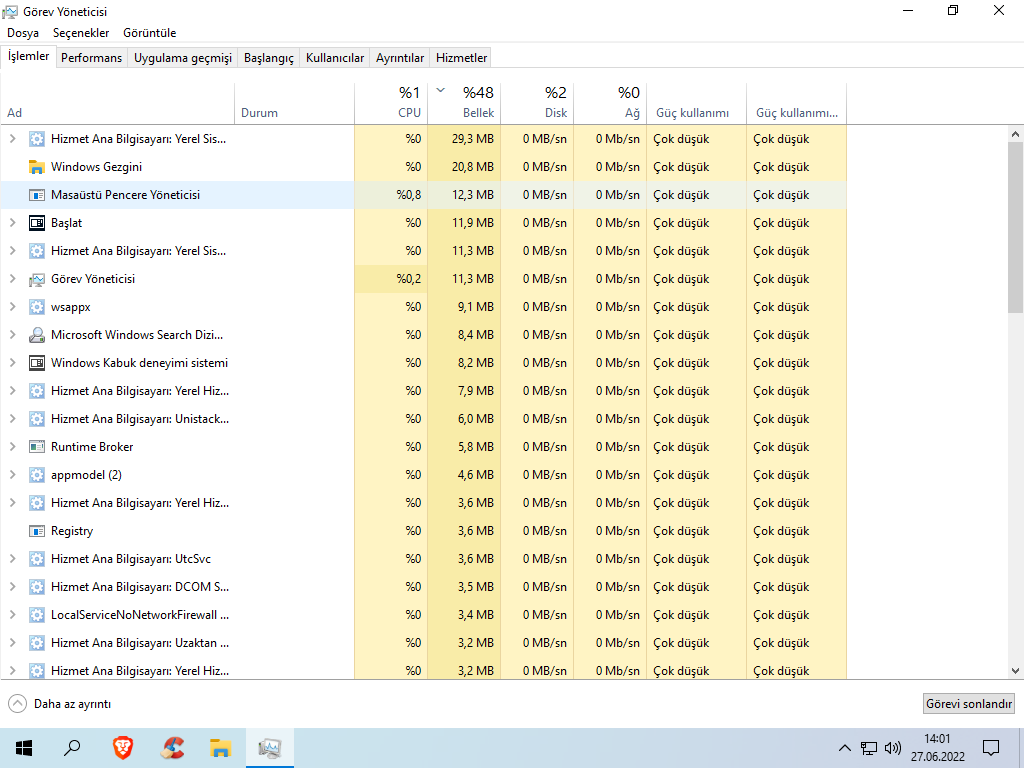This screenshot has height=768, width=1024.
Task: Open taskbar search magnifier
Action: point(72,748)
